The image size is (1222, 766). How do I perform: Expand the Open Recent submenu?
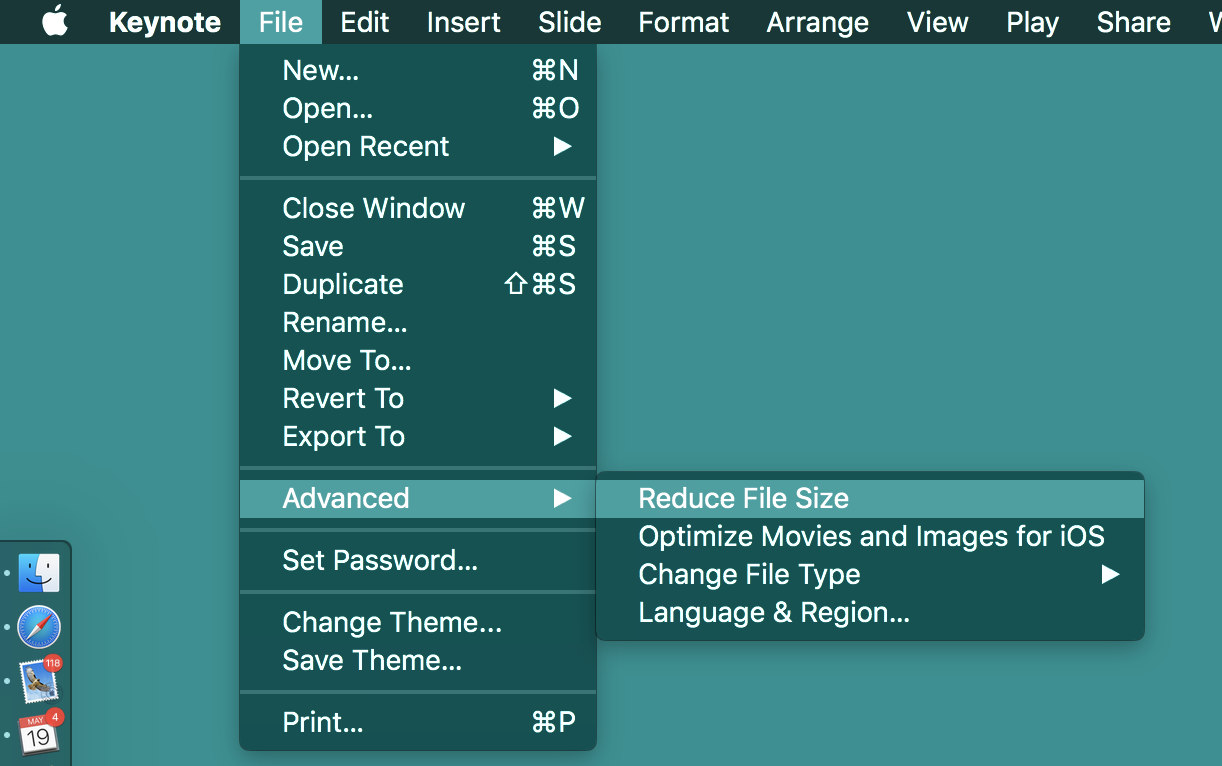click(x=418, y=146)
